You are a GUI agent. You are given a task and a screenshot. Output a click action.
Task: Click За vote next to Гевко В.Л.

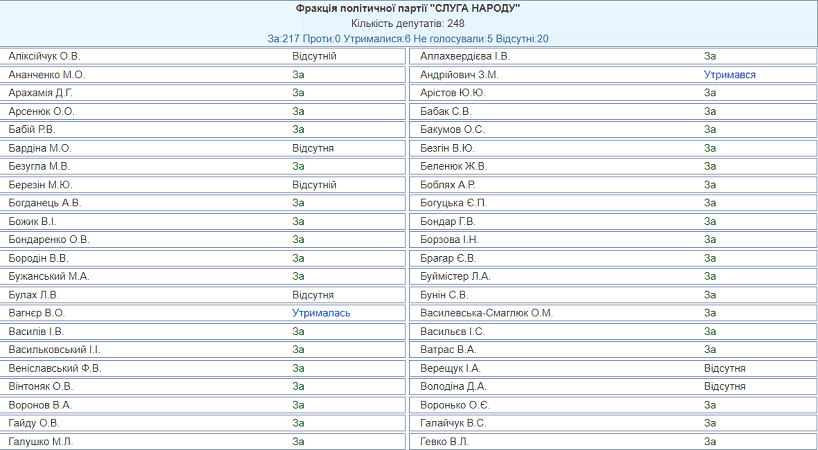pos(709,442)
